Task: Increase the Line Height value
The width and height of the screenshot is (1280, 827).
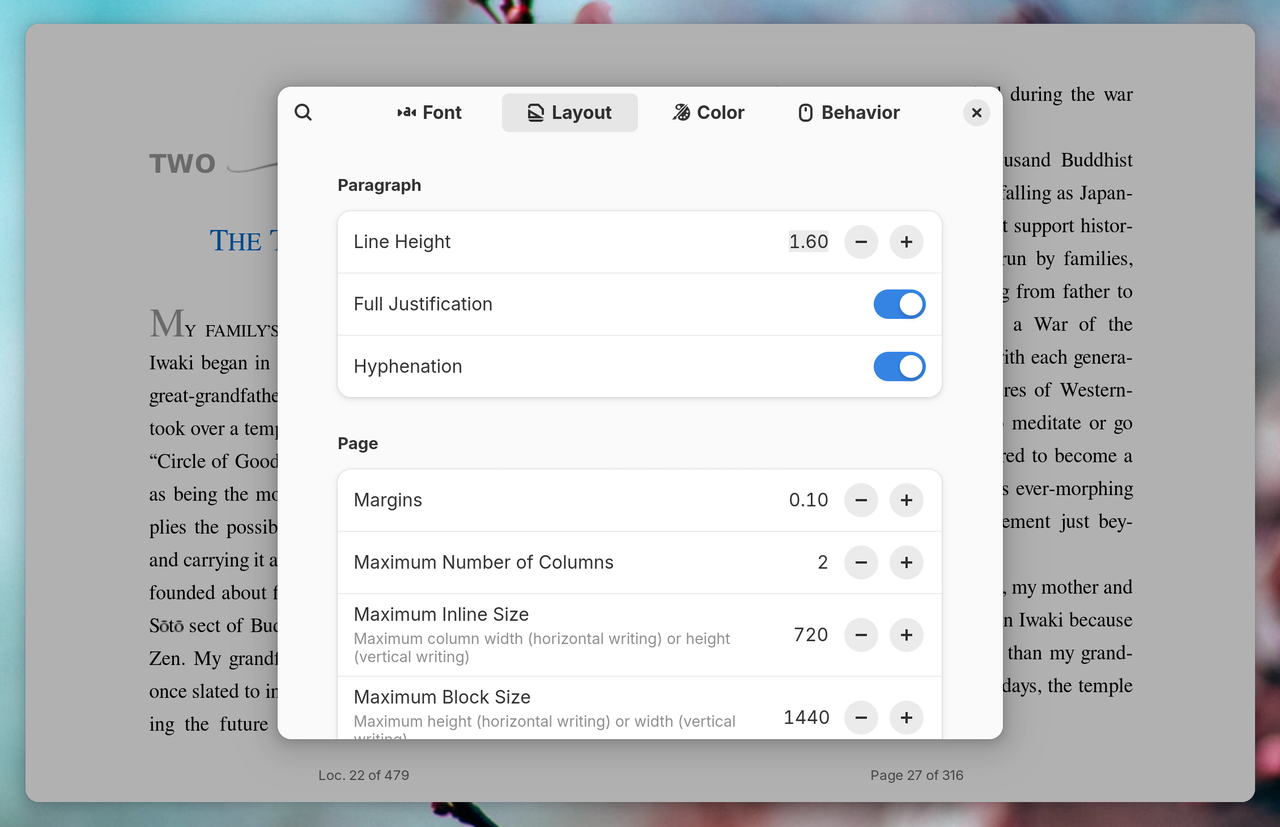Action: pos(906,241)
